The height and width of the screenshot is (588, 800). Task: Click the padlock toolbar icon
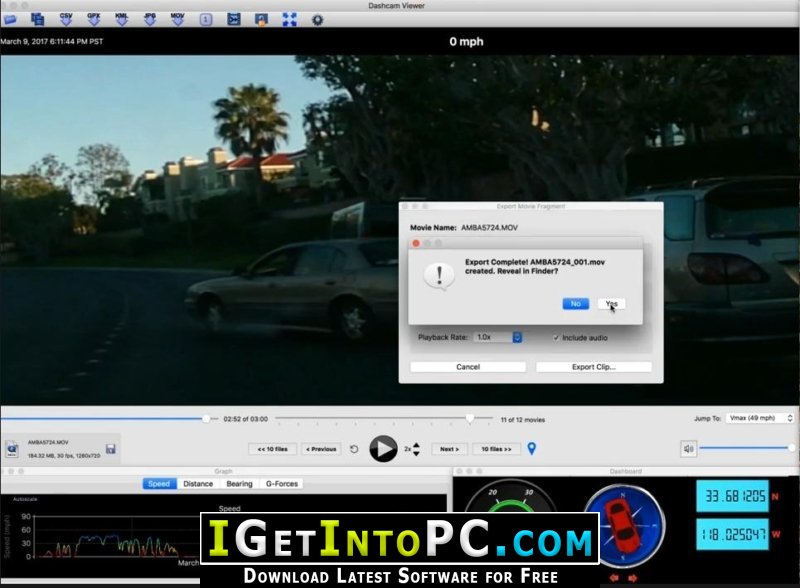click(261, 20)
